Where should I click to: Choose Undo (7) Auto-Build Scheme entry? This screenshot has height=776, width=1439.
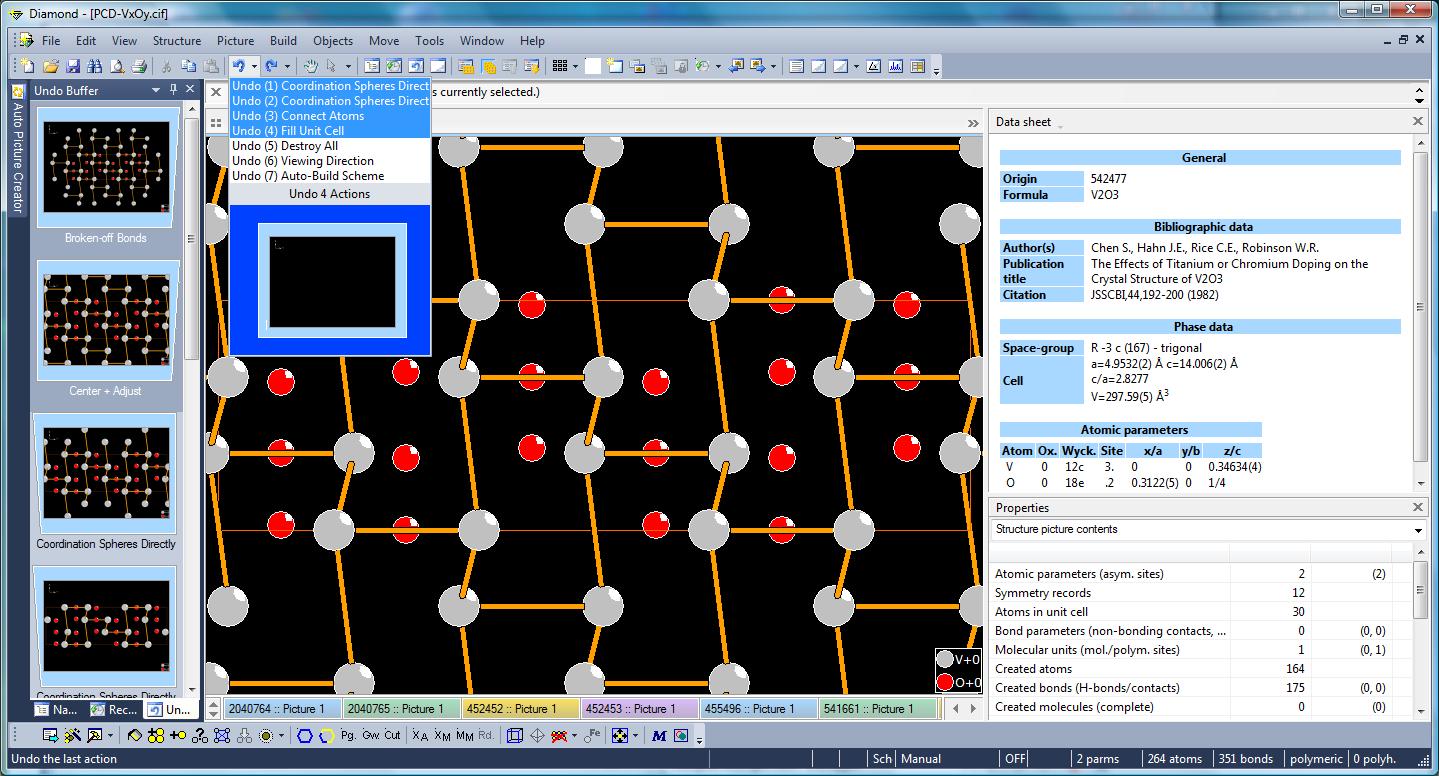307,176
